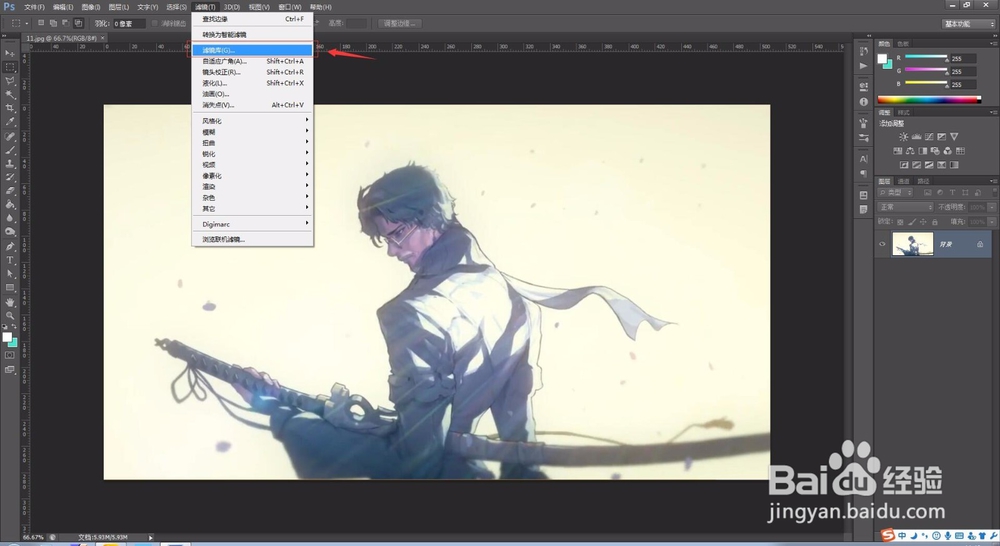Select the Eraser tool
The width and height of the screenshot is (1000, 546).
click(10, 191)
